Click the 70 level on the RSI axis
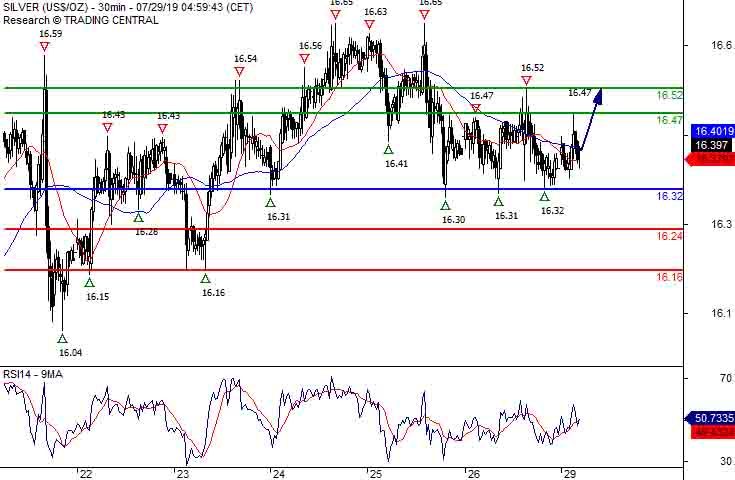 point(727,378)
